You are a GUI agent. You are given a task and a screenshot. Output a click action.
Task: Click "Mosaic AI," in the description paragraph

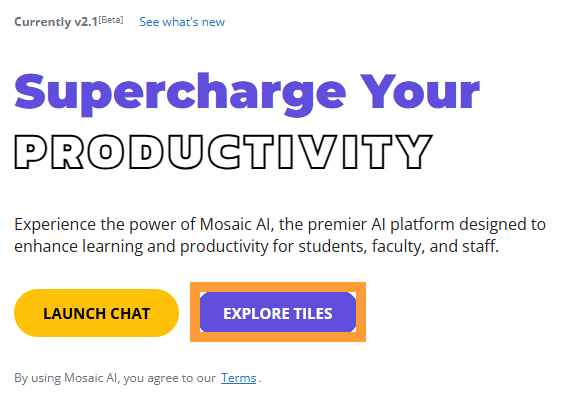point(237,224)
